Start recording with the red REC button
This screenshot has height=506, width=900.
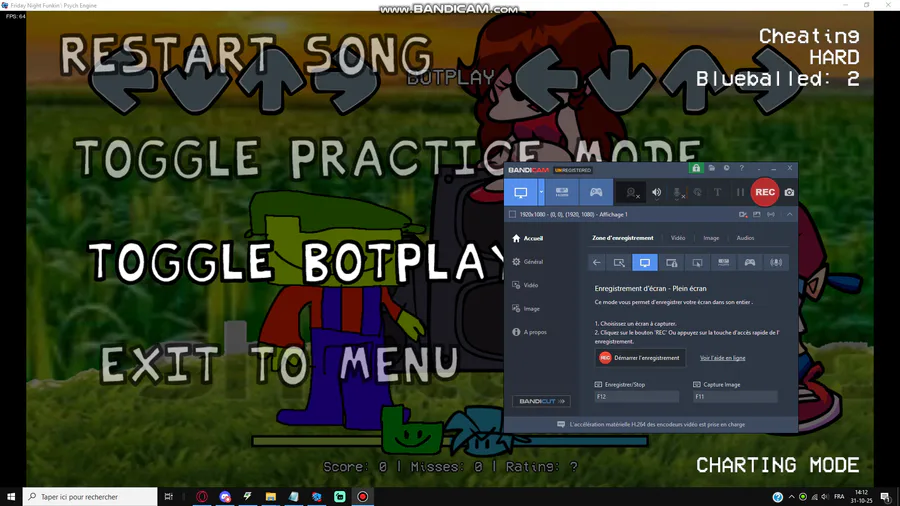765,192
